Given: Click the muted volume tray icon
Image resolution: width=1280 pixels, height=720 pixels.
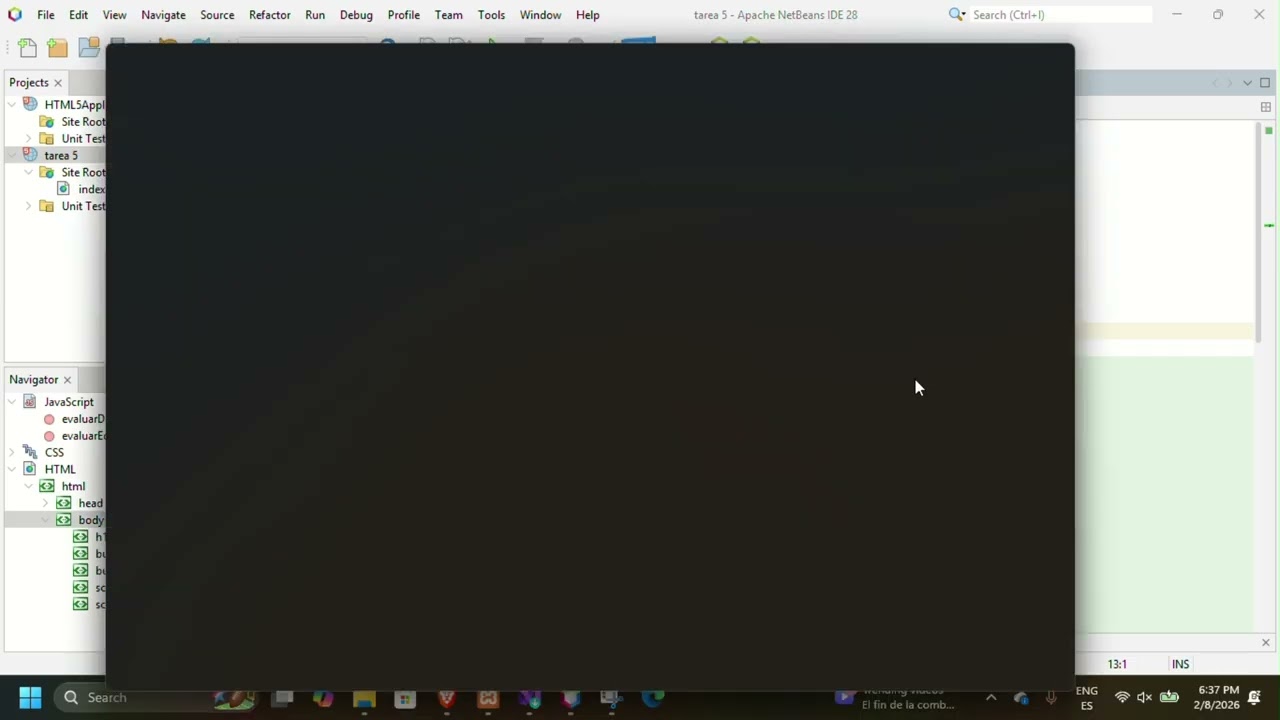Looking at the screenshot, I should 1144,697.
